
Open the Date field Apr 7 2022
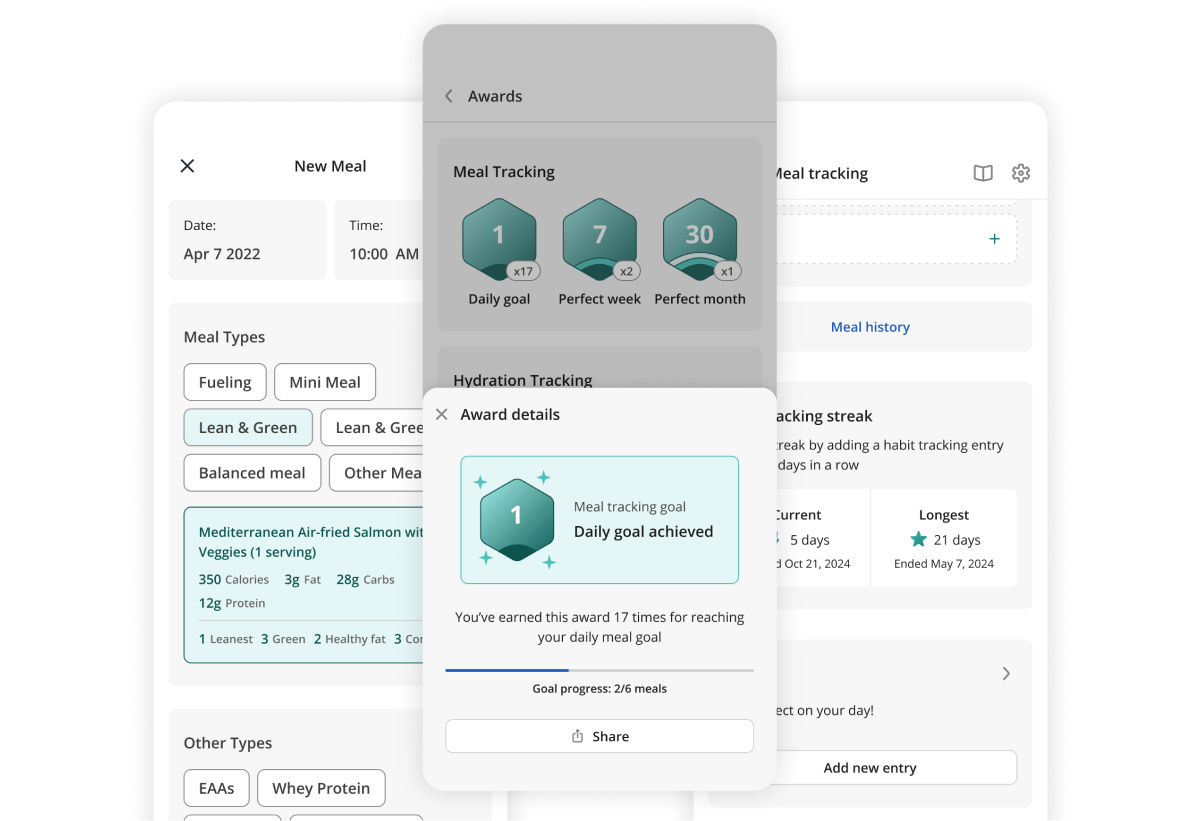click(x=247, y=240)
